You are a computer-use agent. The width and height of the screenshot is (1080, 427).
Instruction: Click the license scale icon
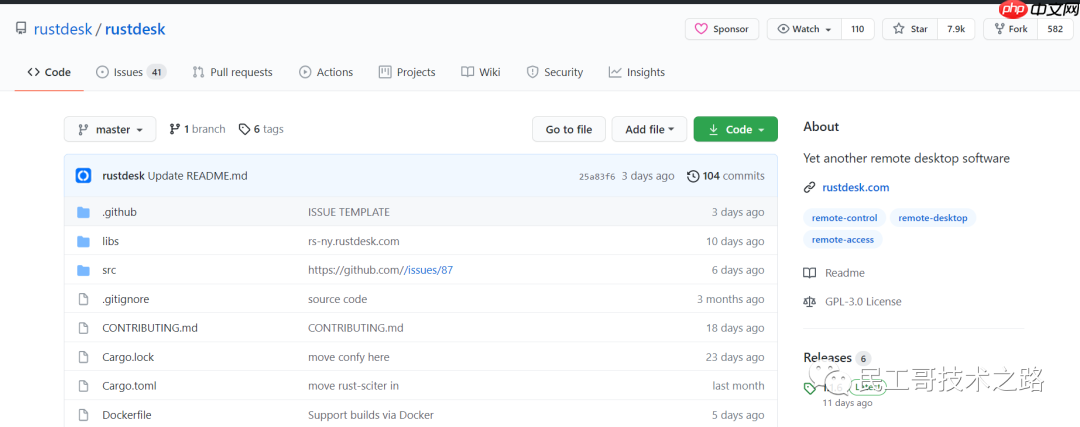pyautogui.click(x=809, y=302)
